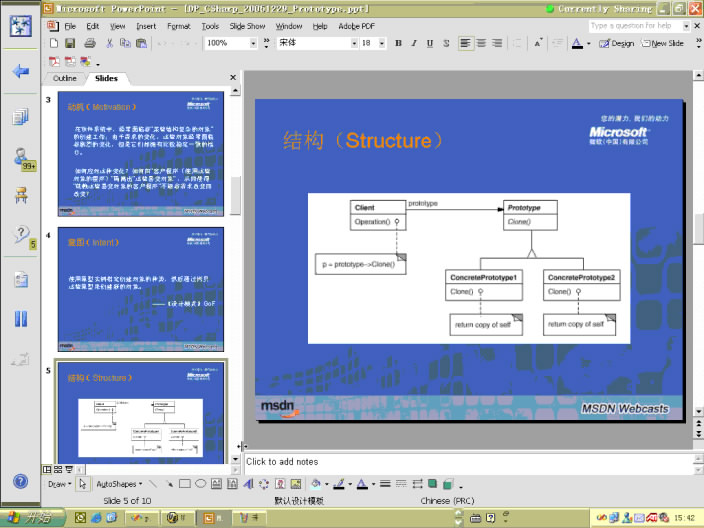Open the attendees icon showing 99+
The image size is (704, 528).
(21, 158)
